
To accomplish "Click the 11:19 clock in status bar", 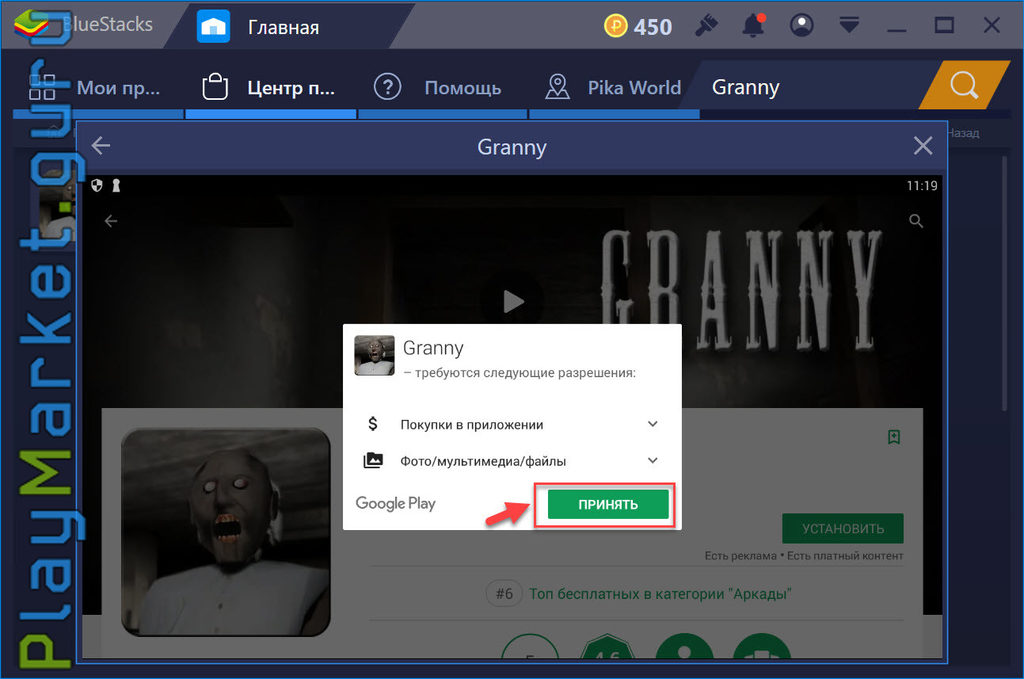I will [x=921, y=185].
